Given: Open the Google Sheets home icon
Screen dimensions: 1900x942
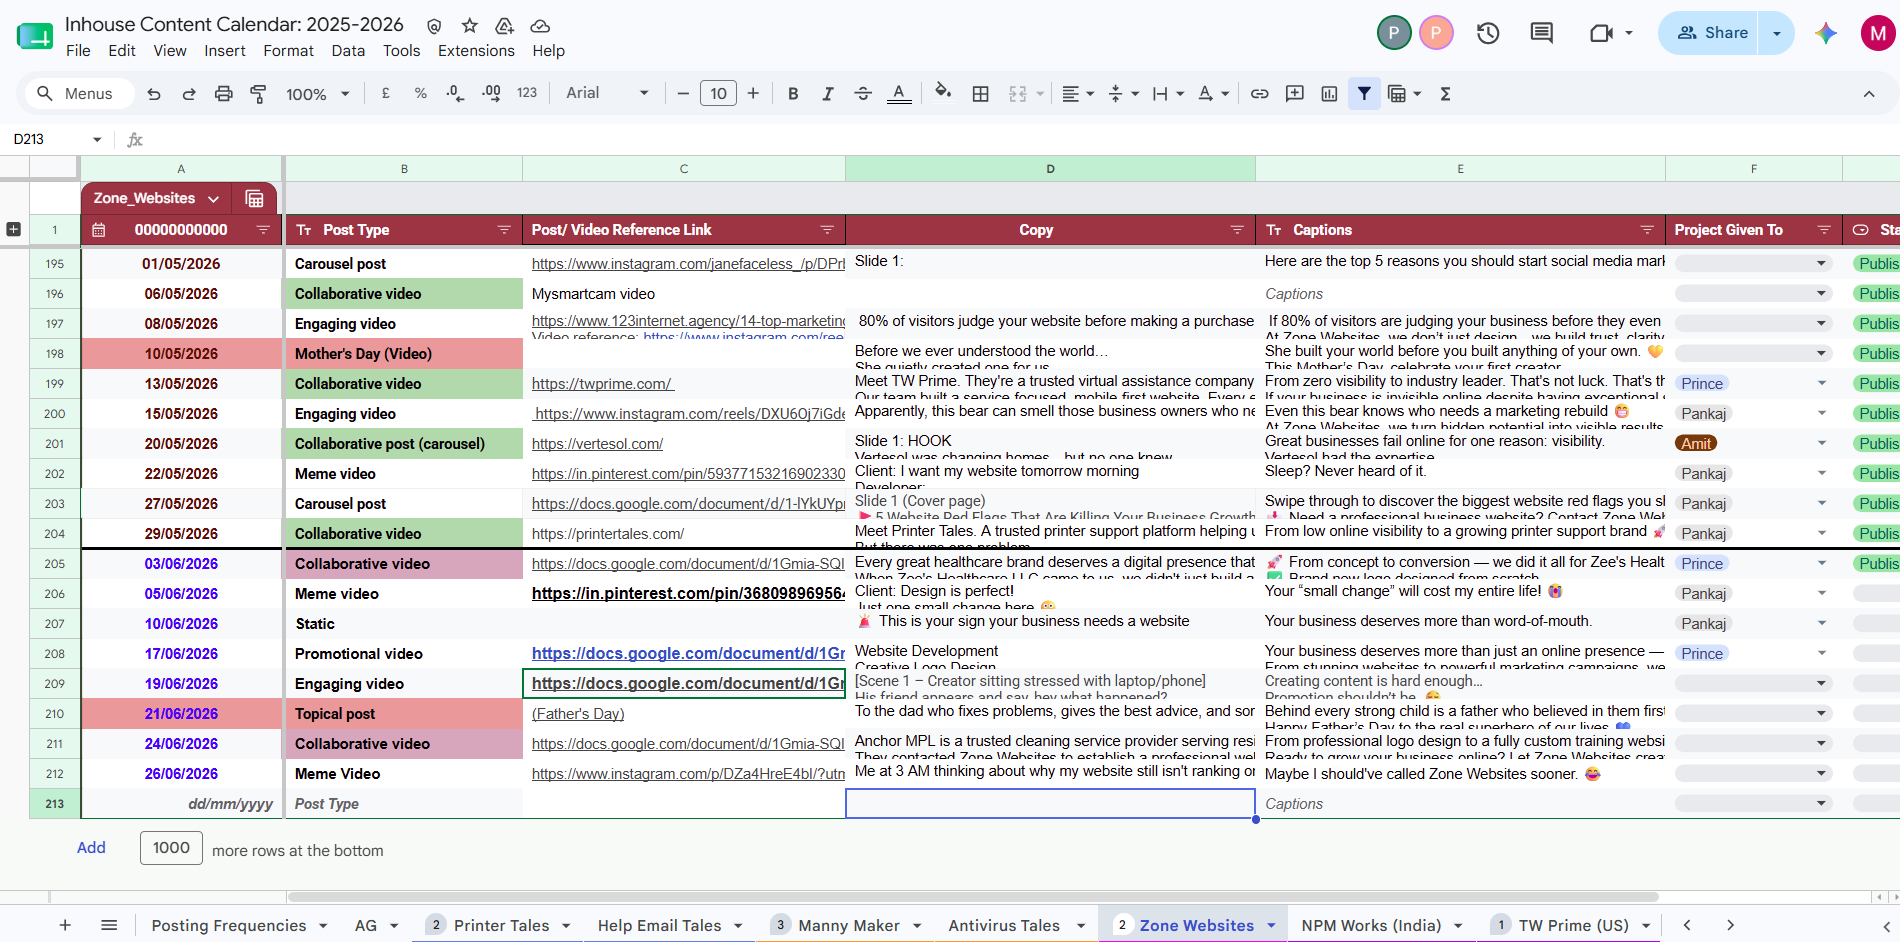Looking at the screenshot, I should 35,36.
